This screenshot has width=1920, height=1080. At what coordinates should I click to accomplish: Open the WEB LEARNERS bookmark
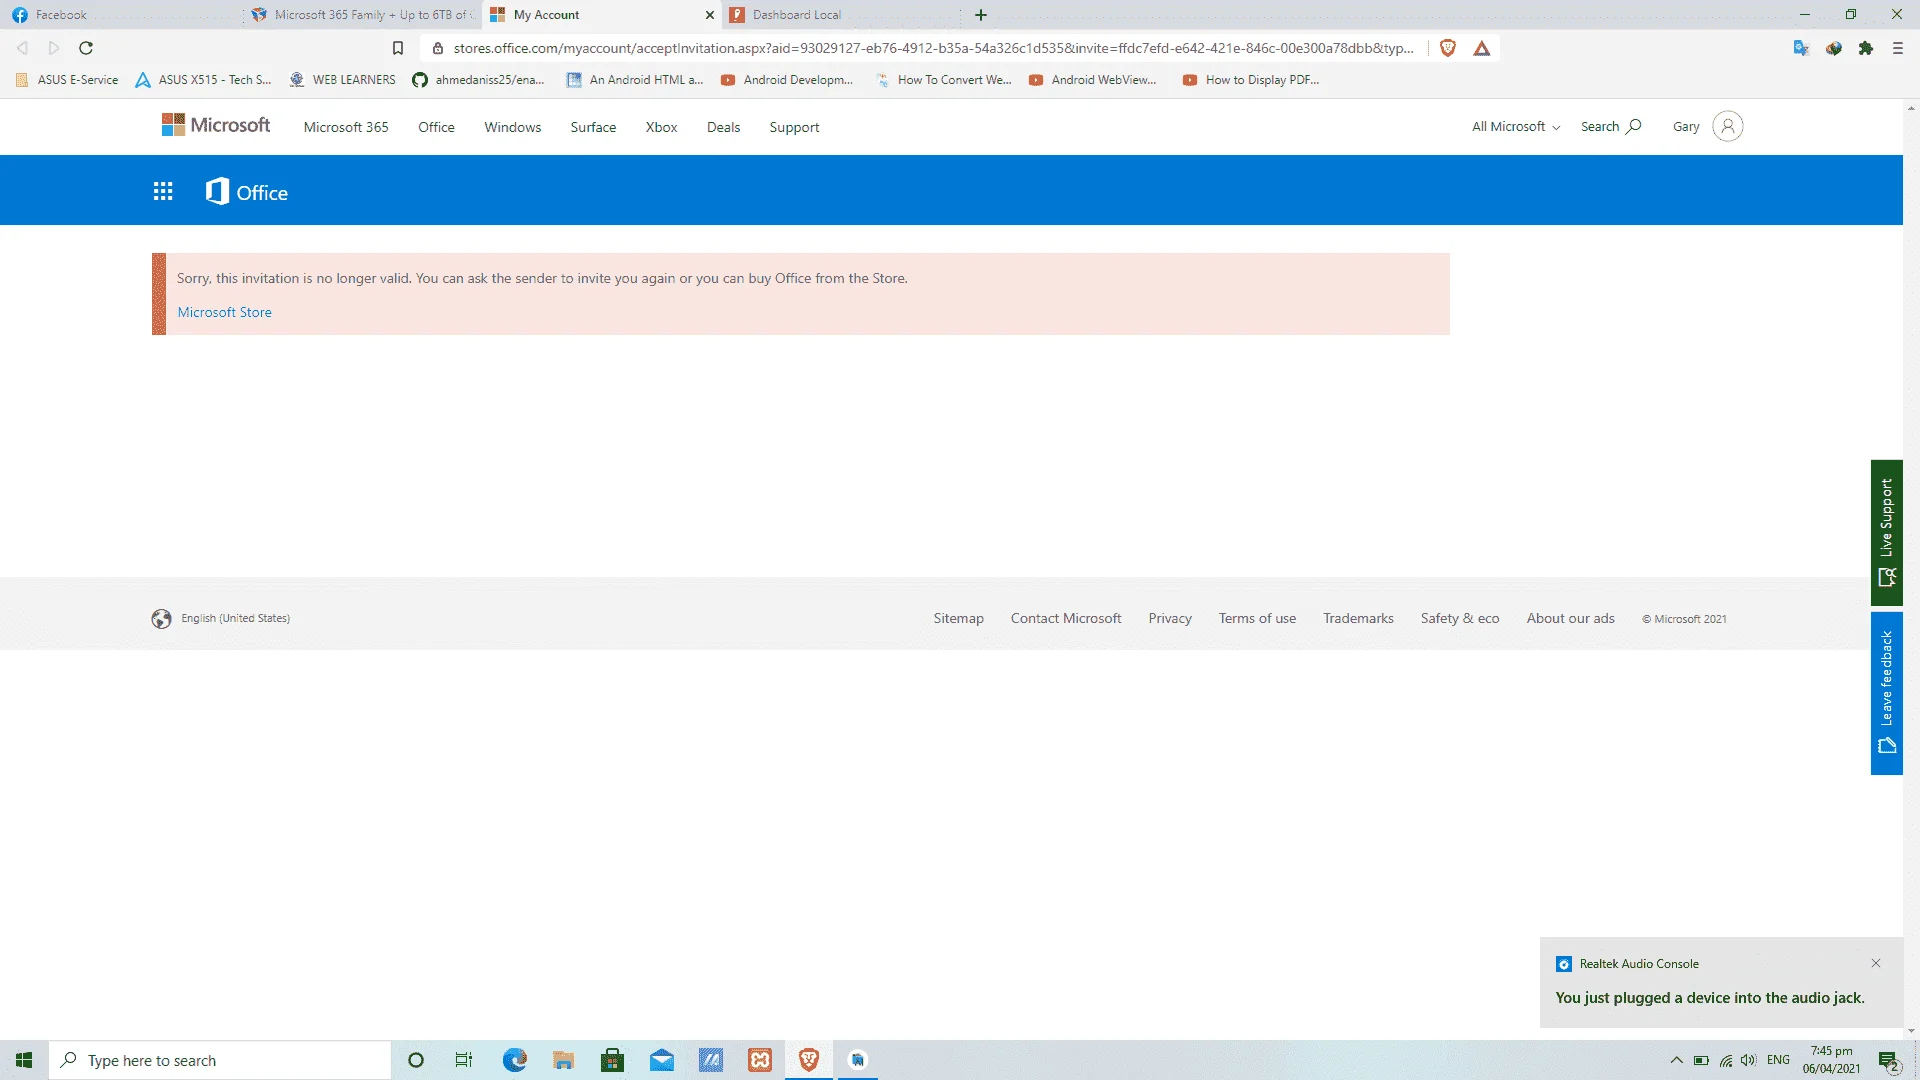[342, 80]
